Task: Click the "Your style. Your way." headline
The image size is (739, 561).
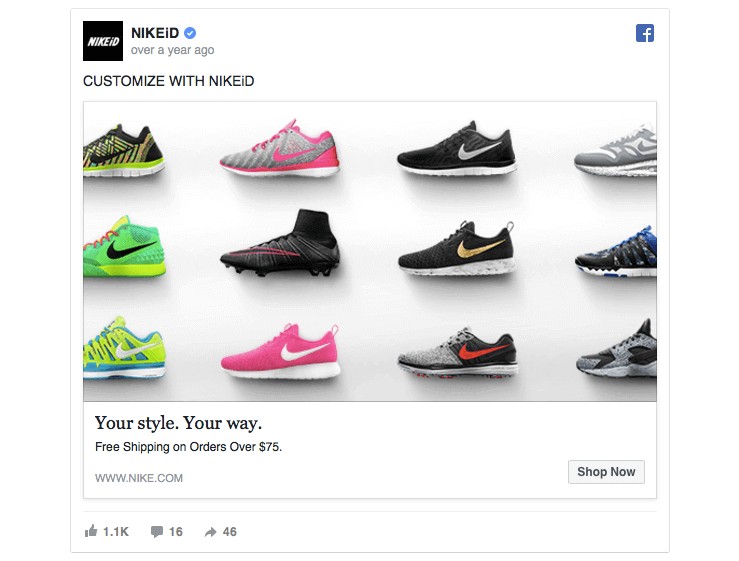Action: (178, 422)
